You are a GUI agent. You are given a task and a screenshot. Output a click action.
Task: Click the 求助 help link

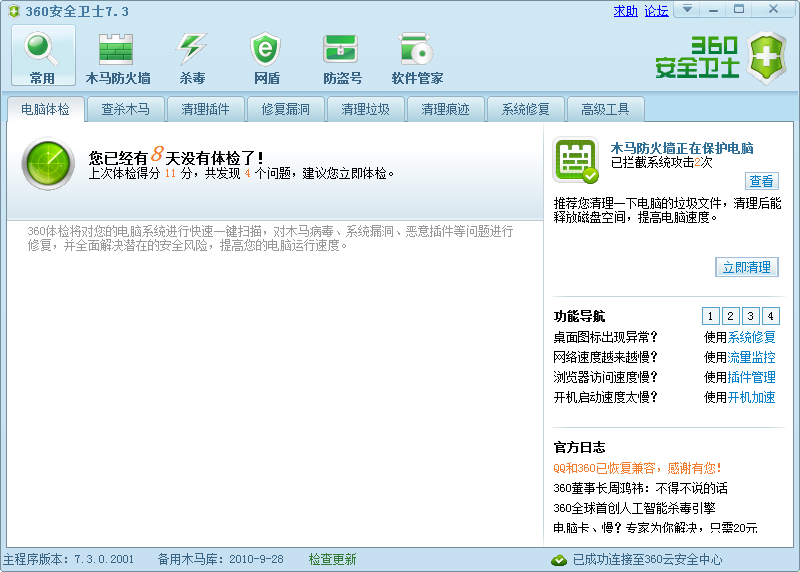[x=626, y=11]
